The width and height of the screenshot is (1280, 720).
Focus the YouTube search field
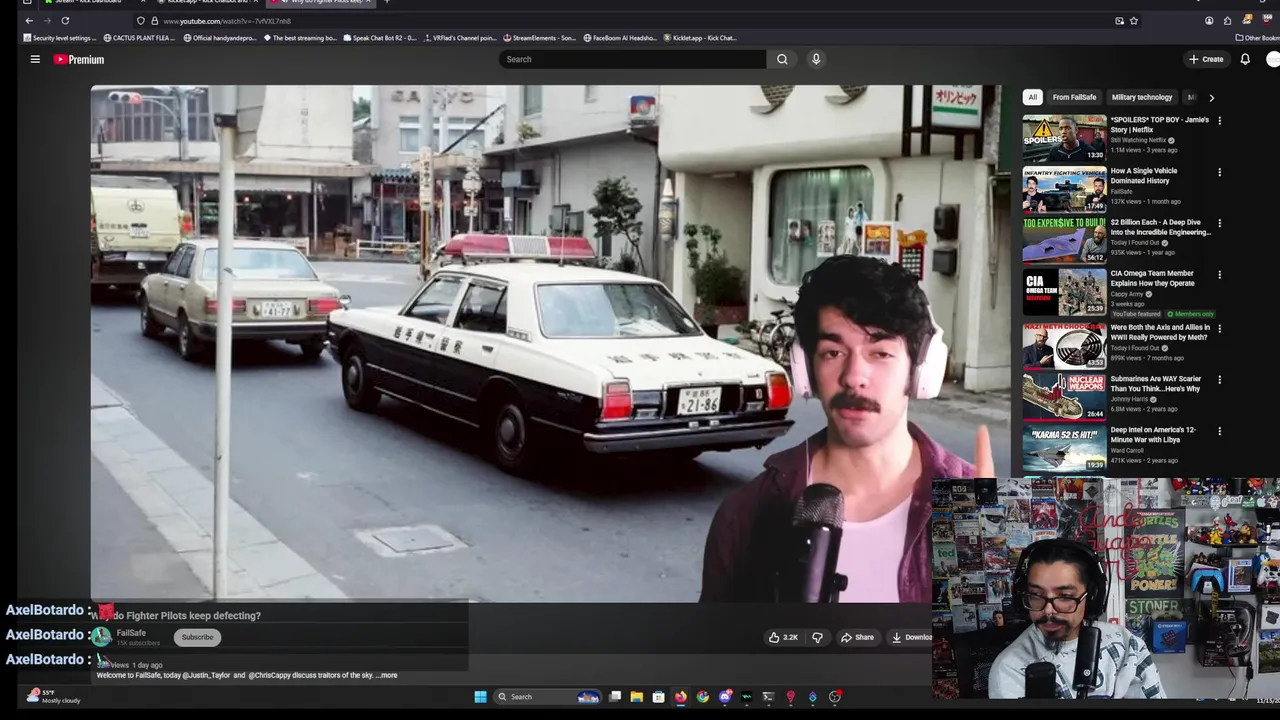[x=633, y=59]
